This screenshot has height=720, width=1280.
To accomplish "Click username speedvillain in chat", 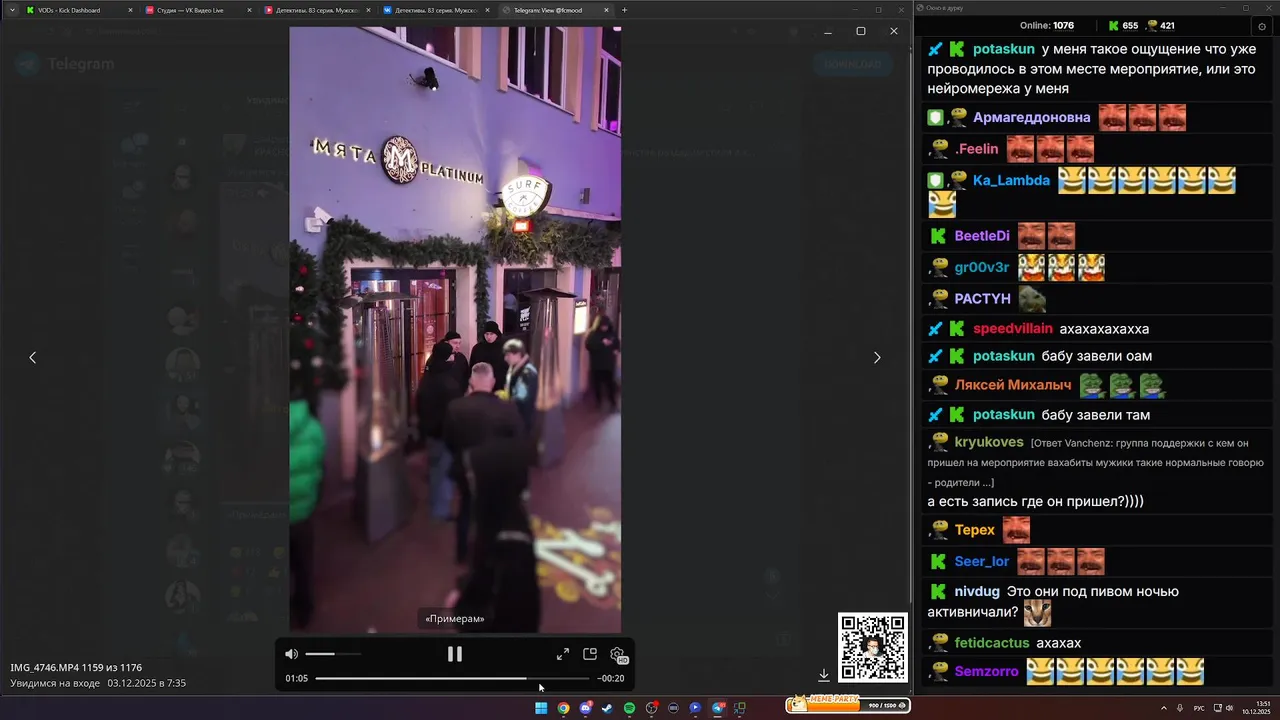I will point(1013,329).
